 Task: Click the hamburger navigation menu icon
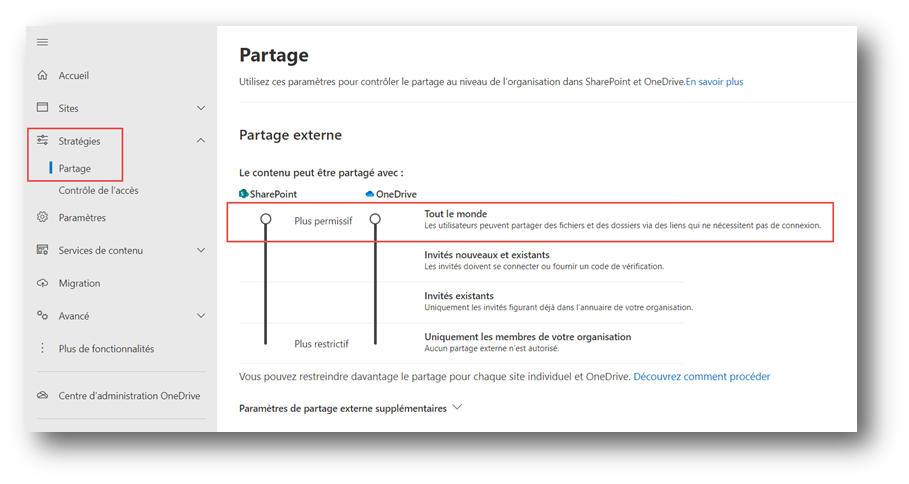coord(42,42)
